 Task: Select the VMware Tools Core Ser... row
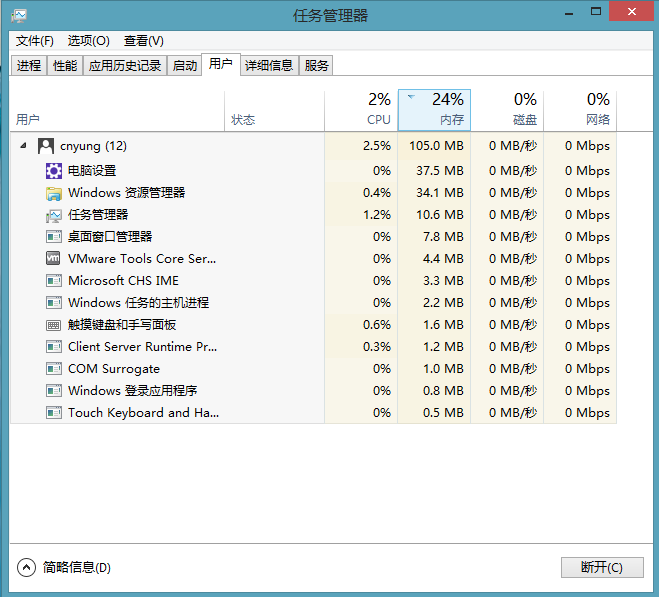(x=314, y=259)
